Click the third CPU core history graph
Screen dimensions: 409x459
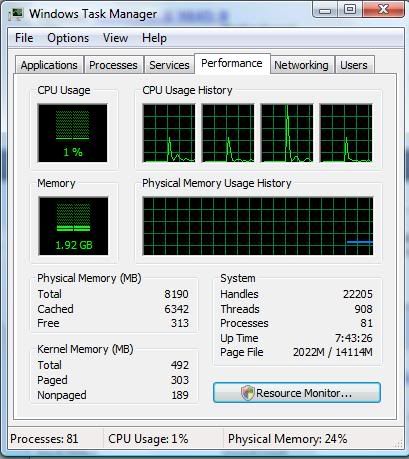[x=287, y=133]
